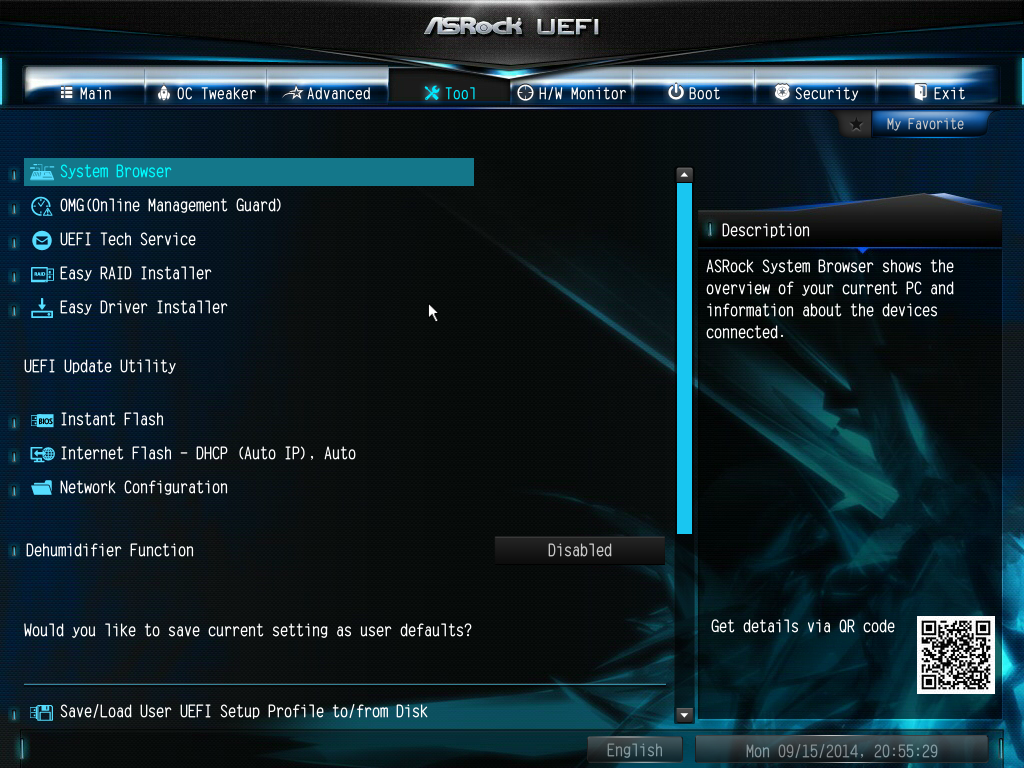Click the H/W Monitor gauge icon
This screenshot has height=768, width=1024.
point(525,93)
